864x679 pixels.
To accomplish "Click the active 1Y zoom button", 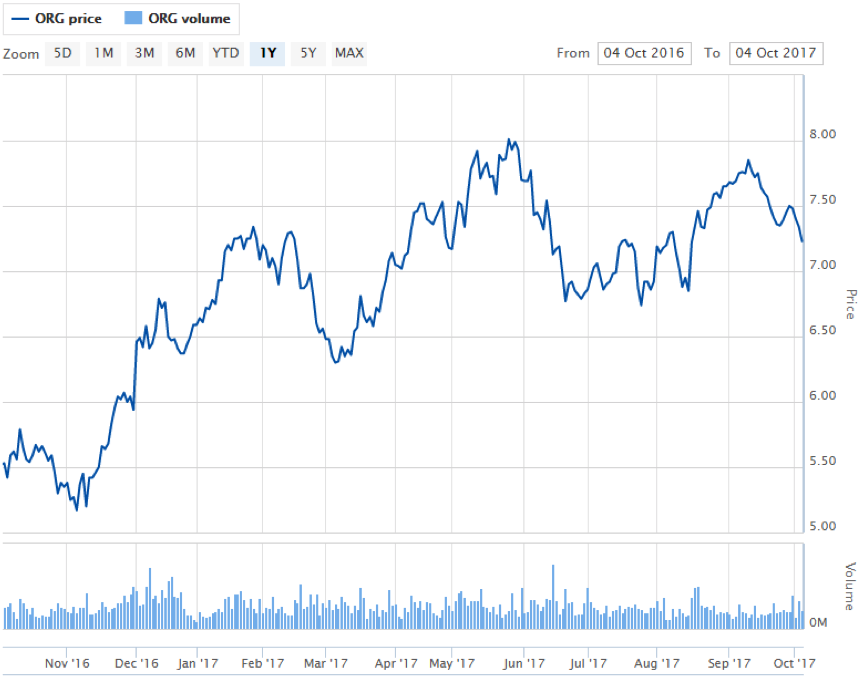I will point(268,53).
